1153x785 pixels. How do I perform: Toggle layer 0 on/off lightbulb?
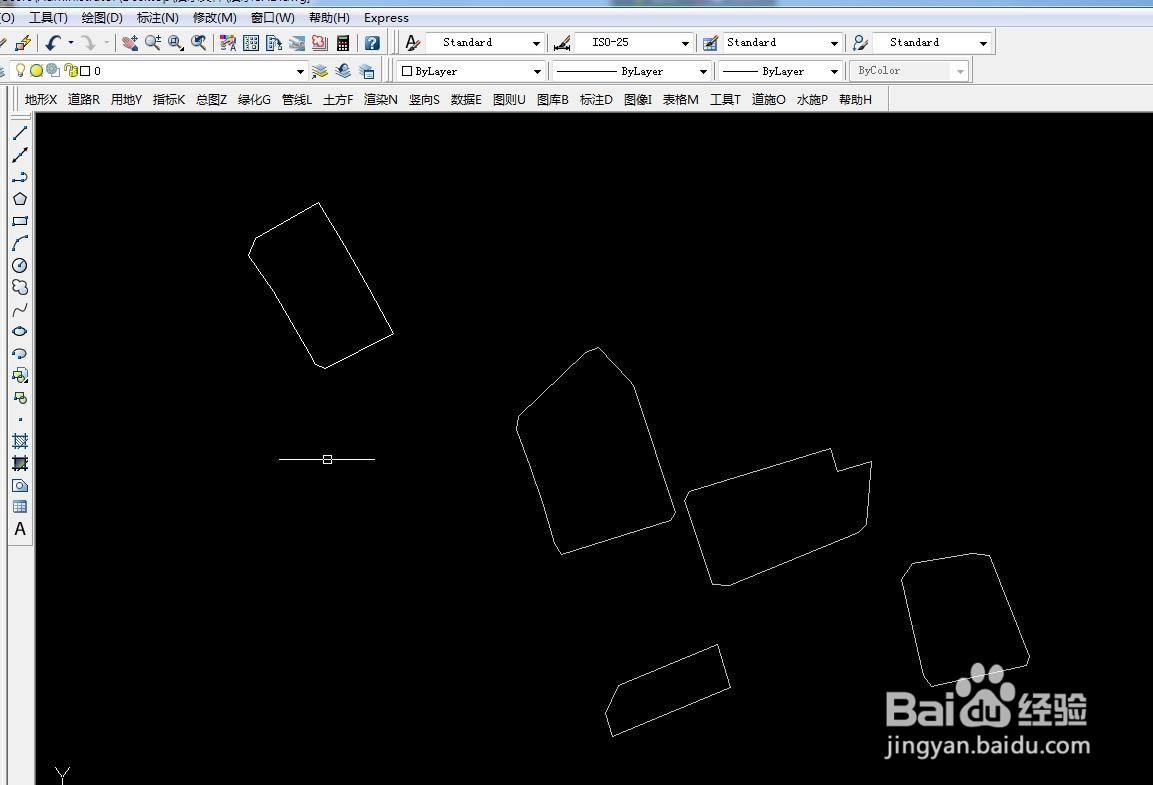pyautogui.click(x=21, y=71)
